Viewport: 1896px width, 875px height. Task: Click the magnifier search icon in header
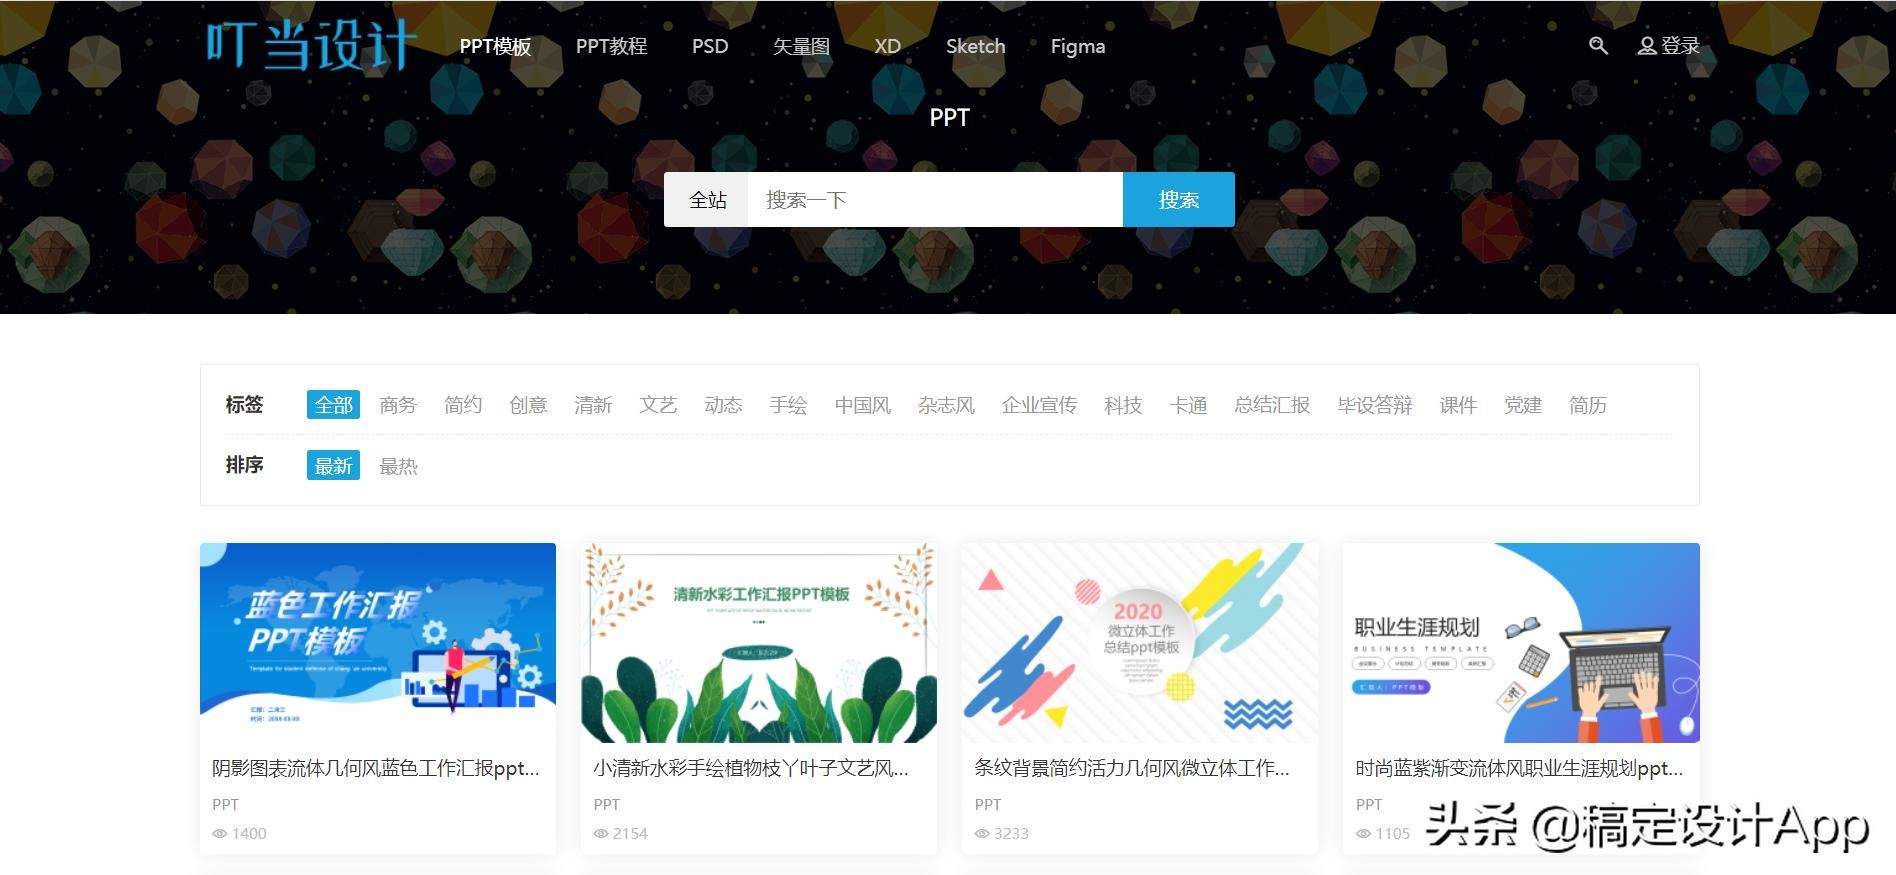(x=1598, y=46)
